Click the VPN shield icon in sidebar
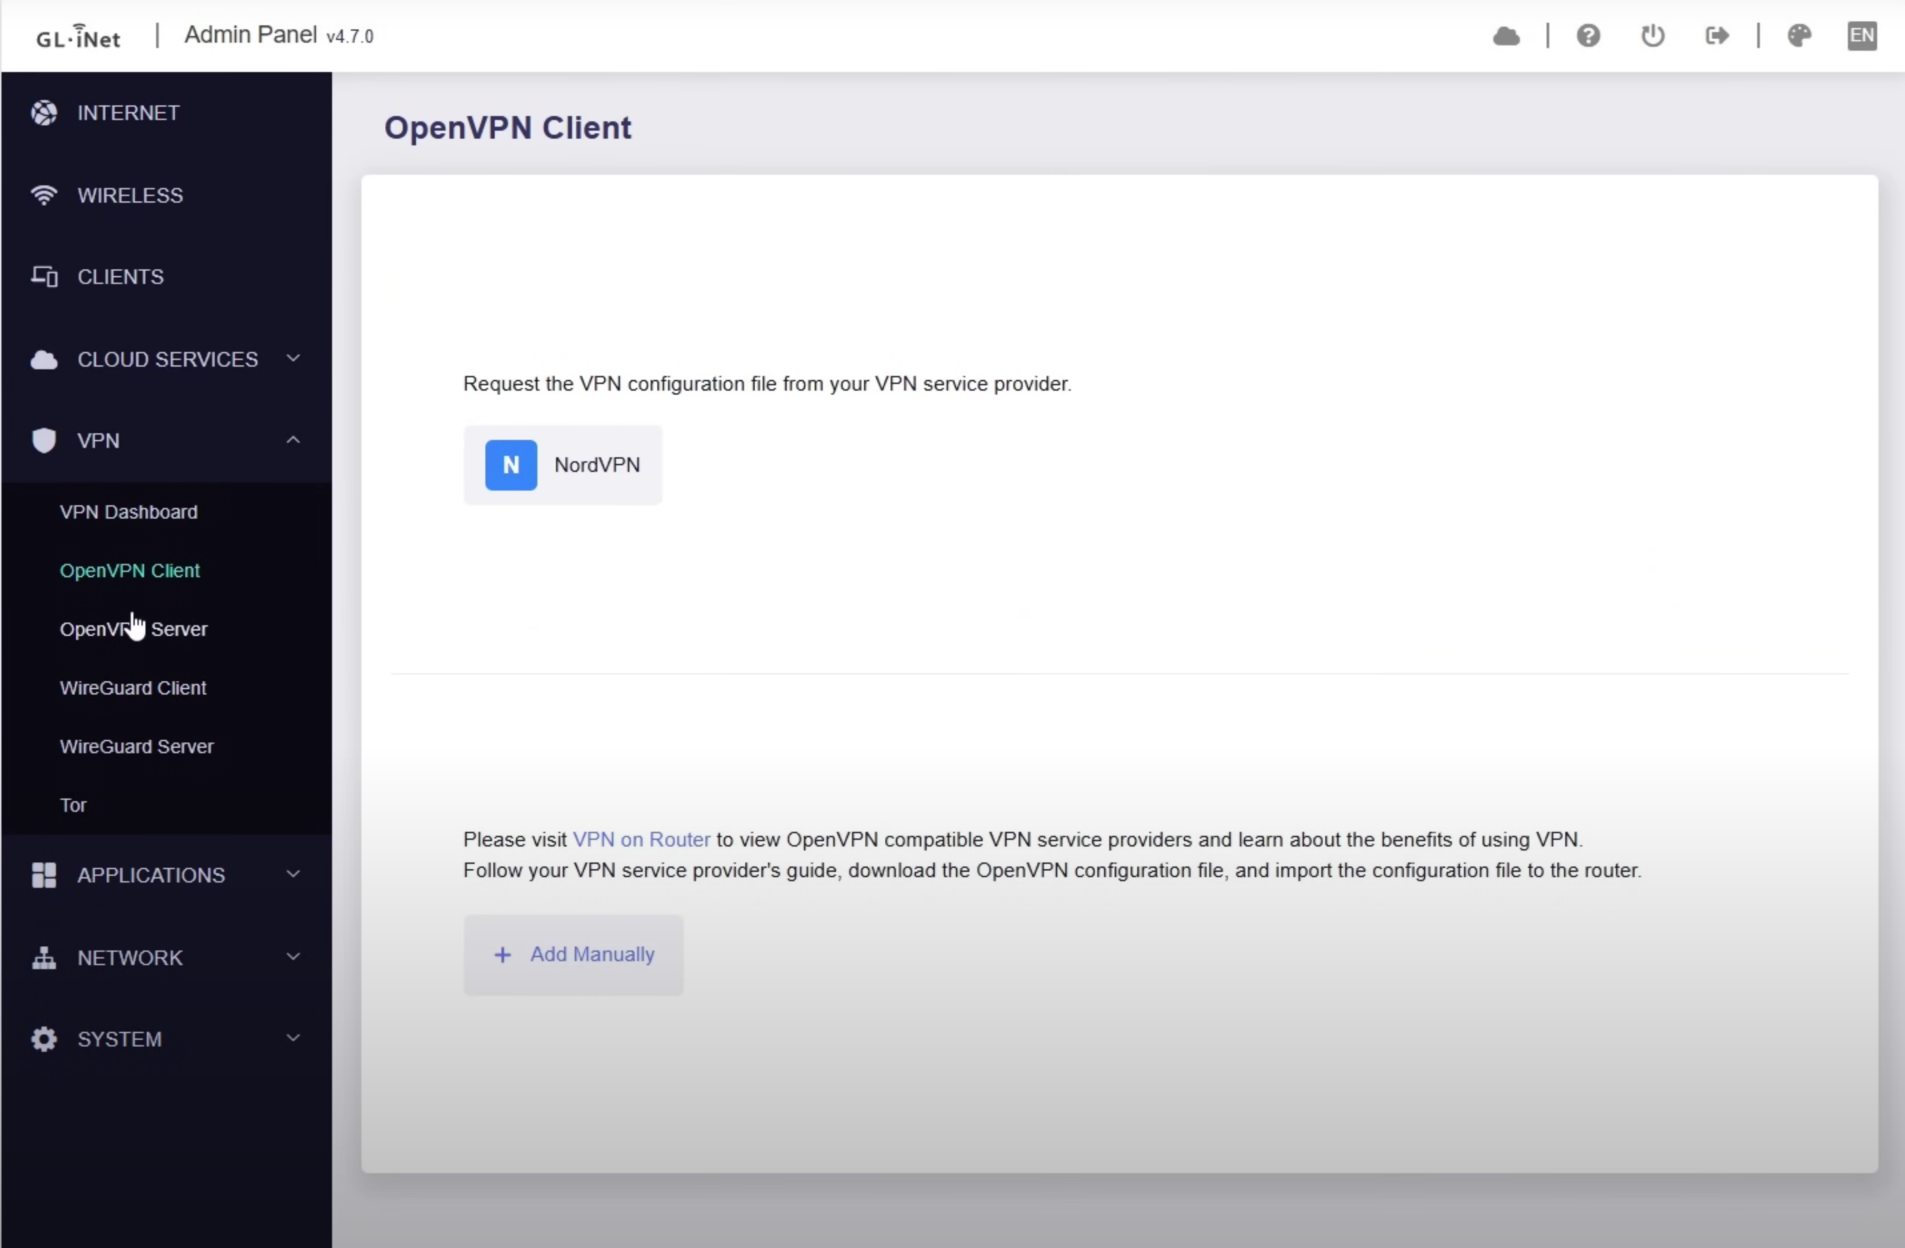Screen dimensions: 1905x1248 [x=44, y=441]
